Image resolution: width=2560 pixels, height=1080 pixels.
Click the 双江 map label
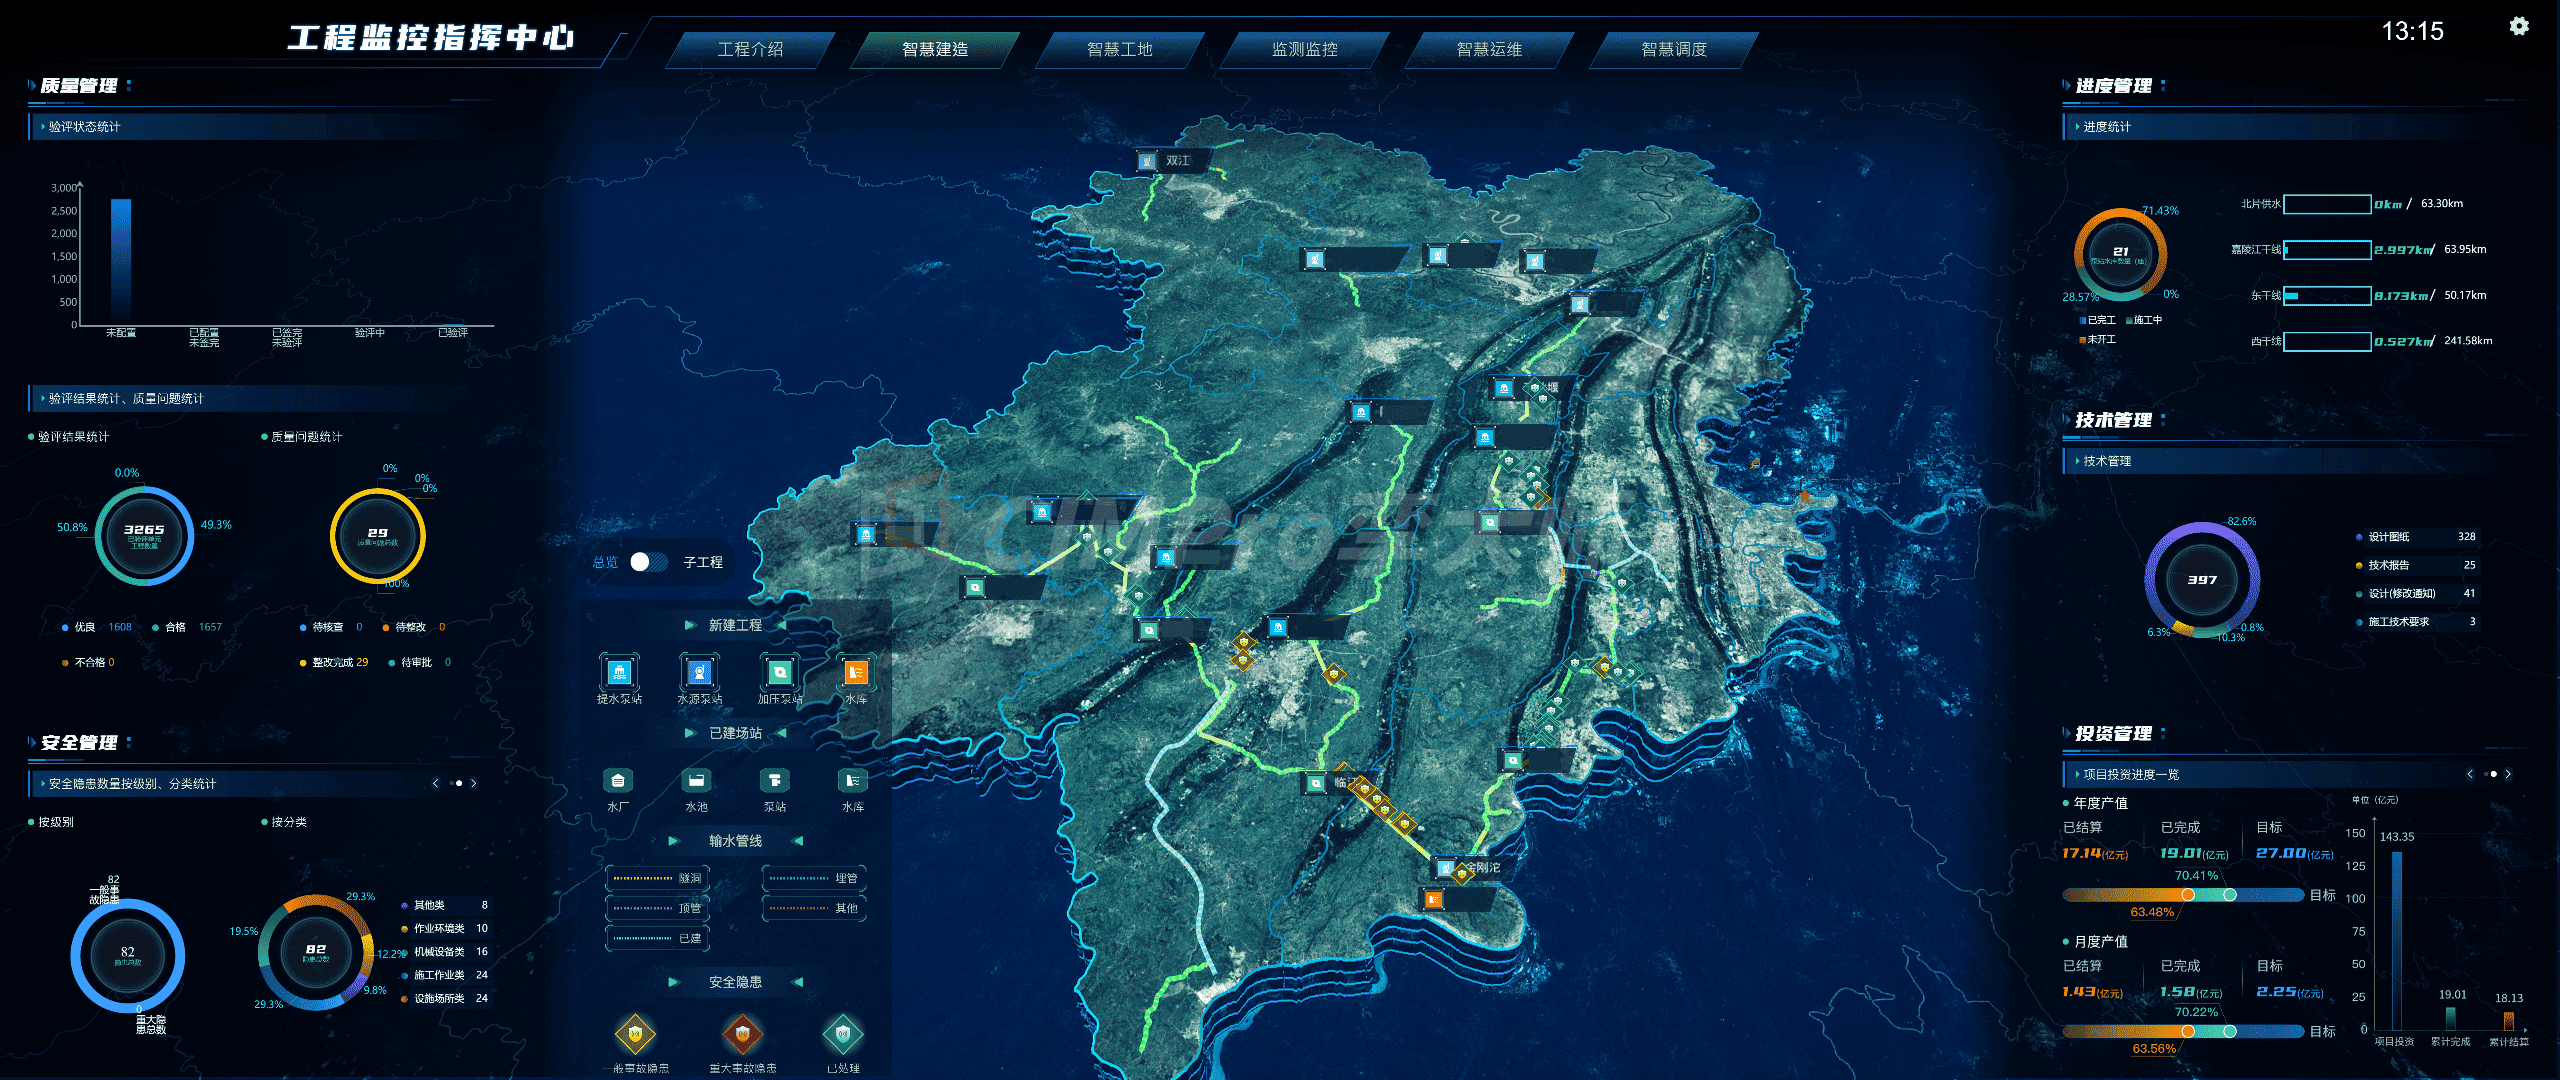point(1177,160)
